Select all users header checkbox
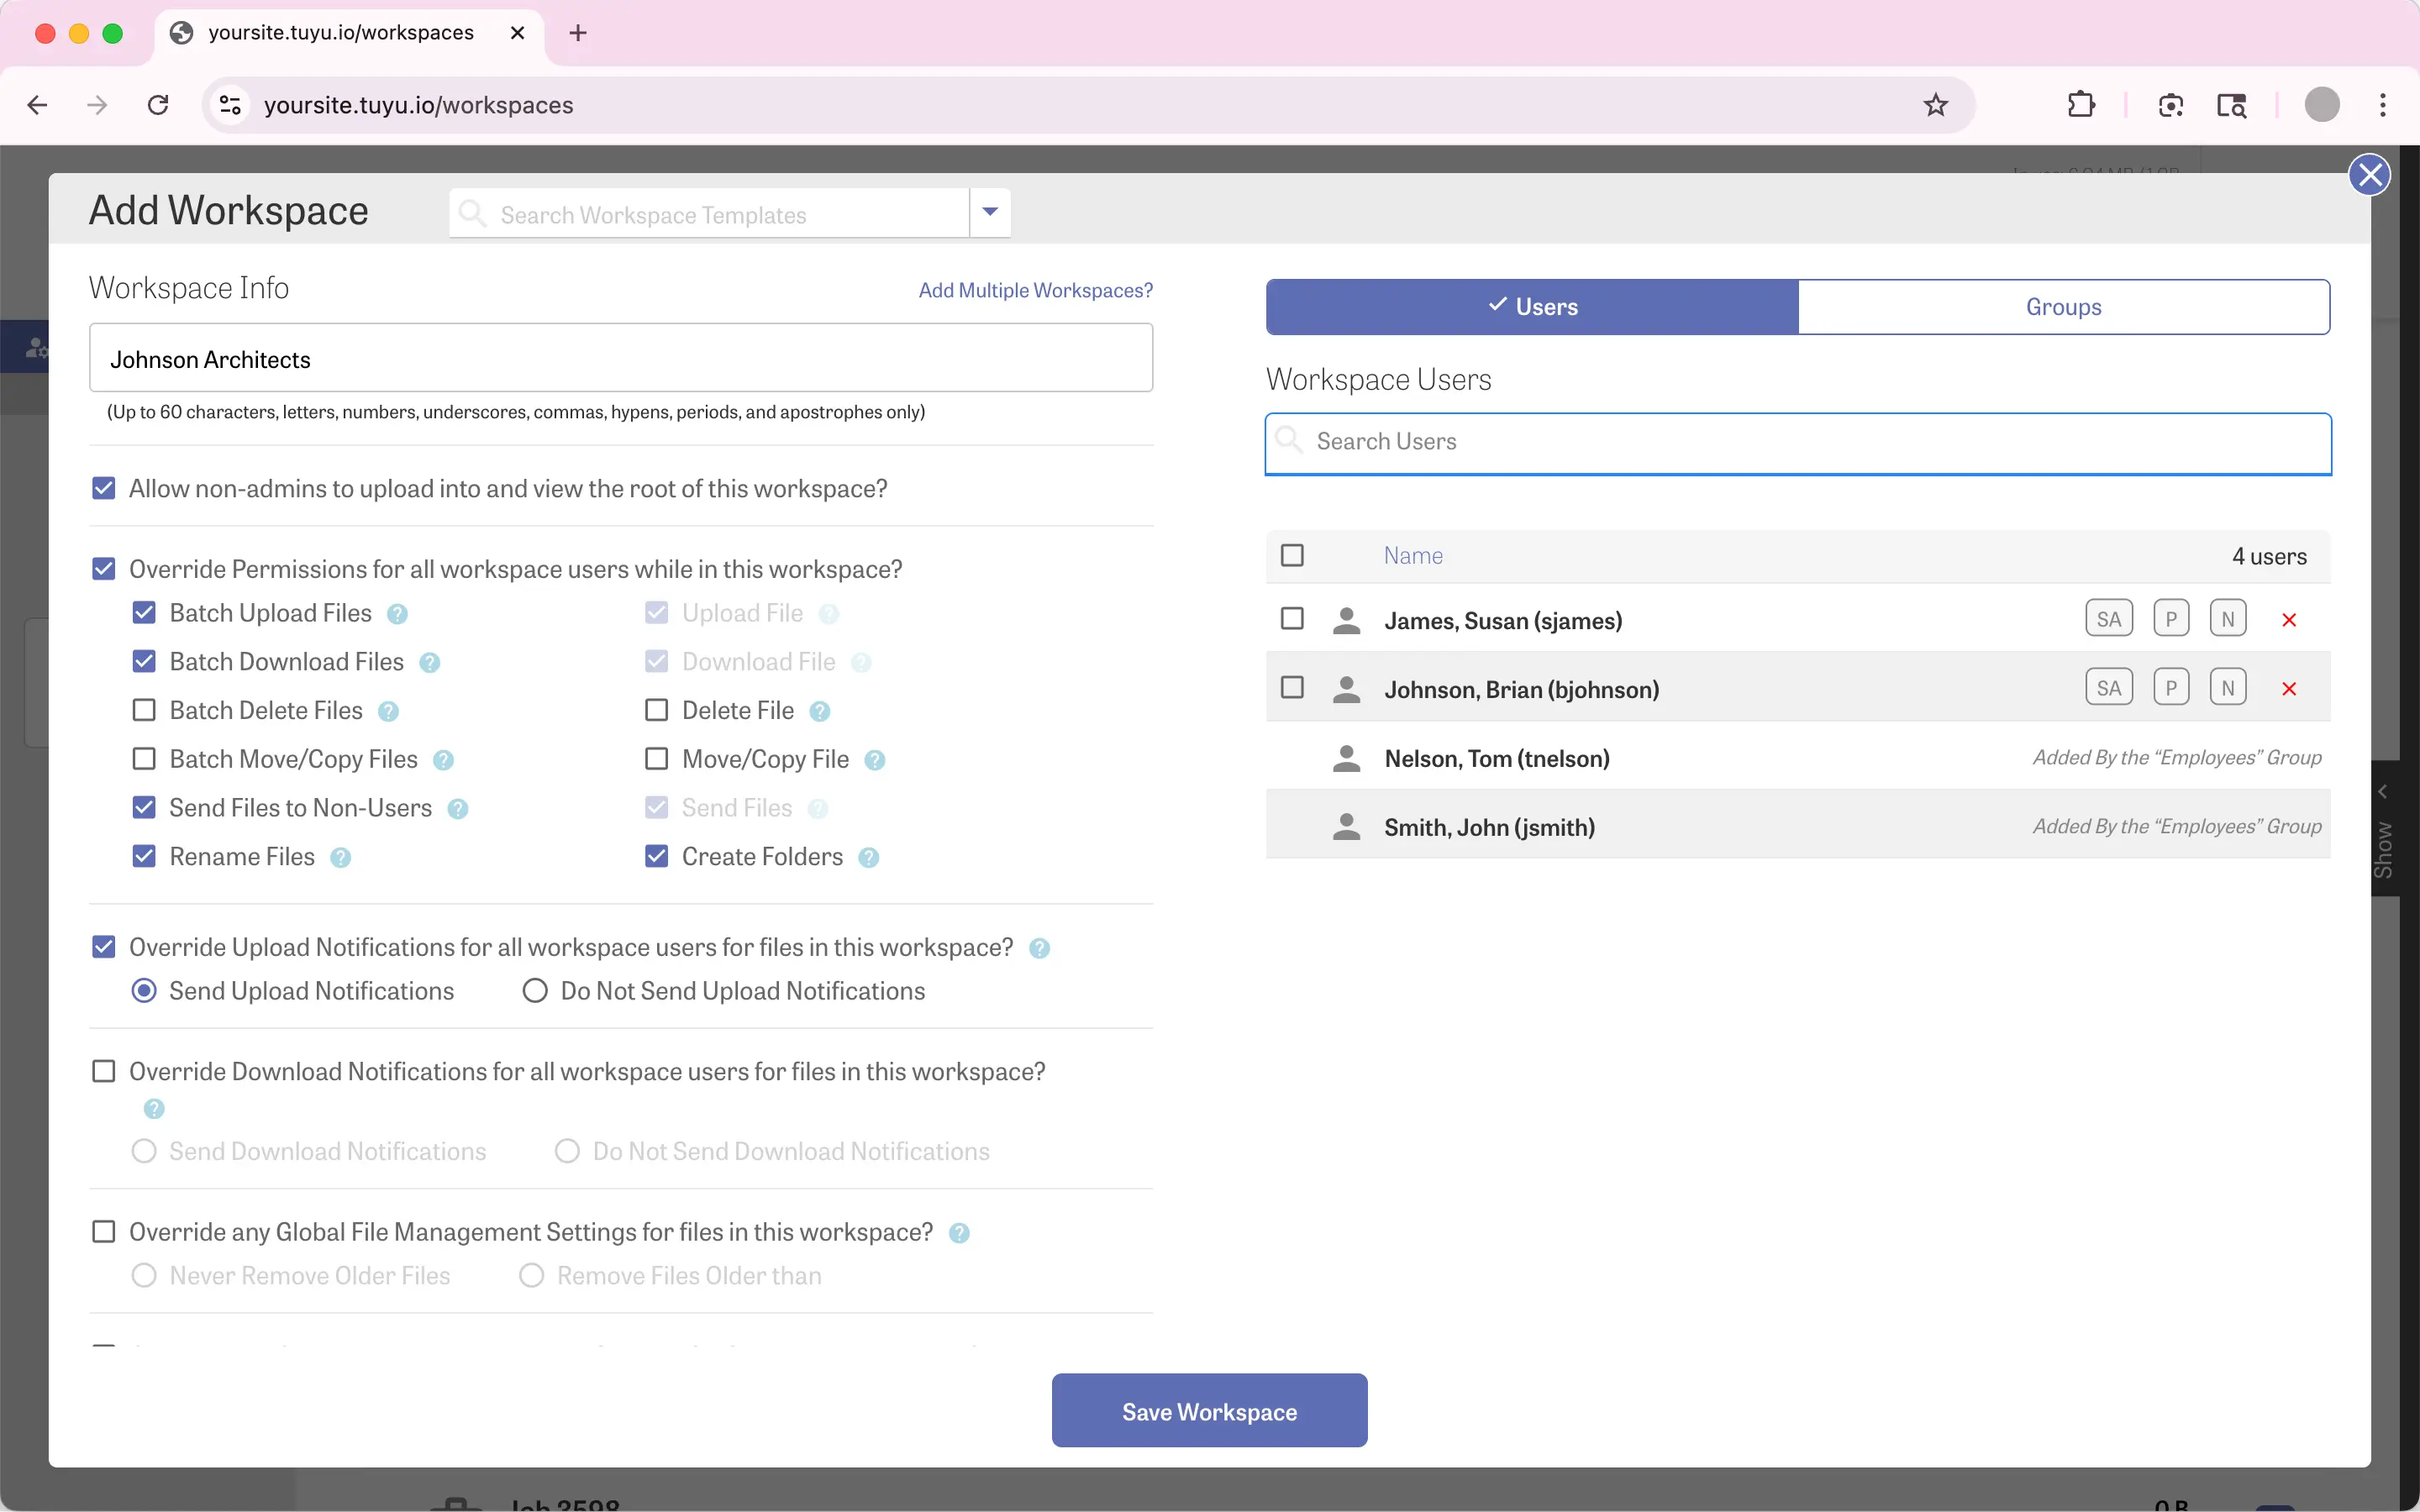 [x=1292, y=555]
